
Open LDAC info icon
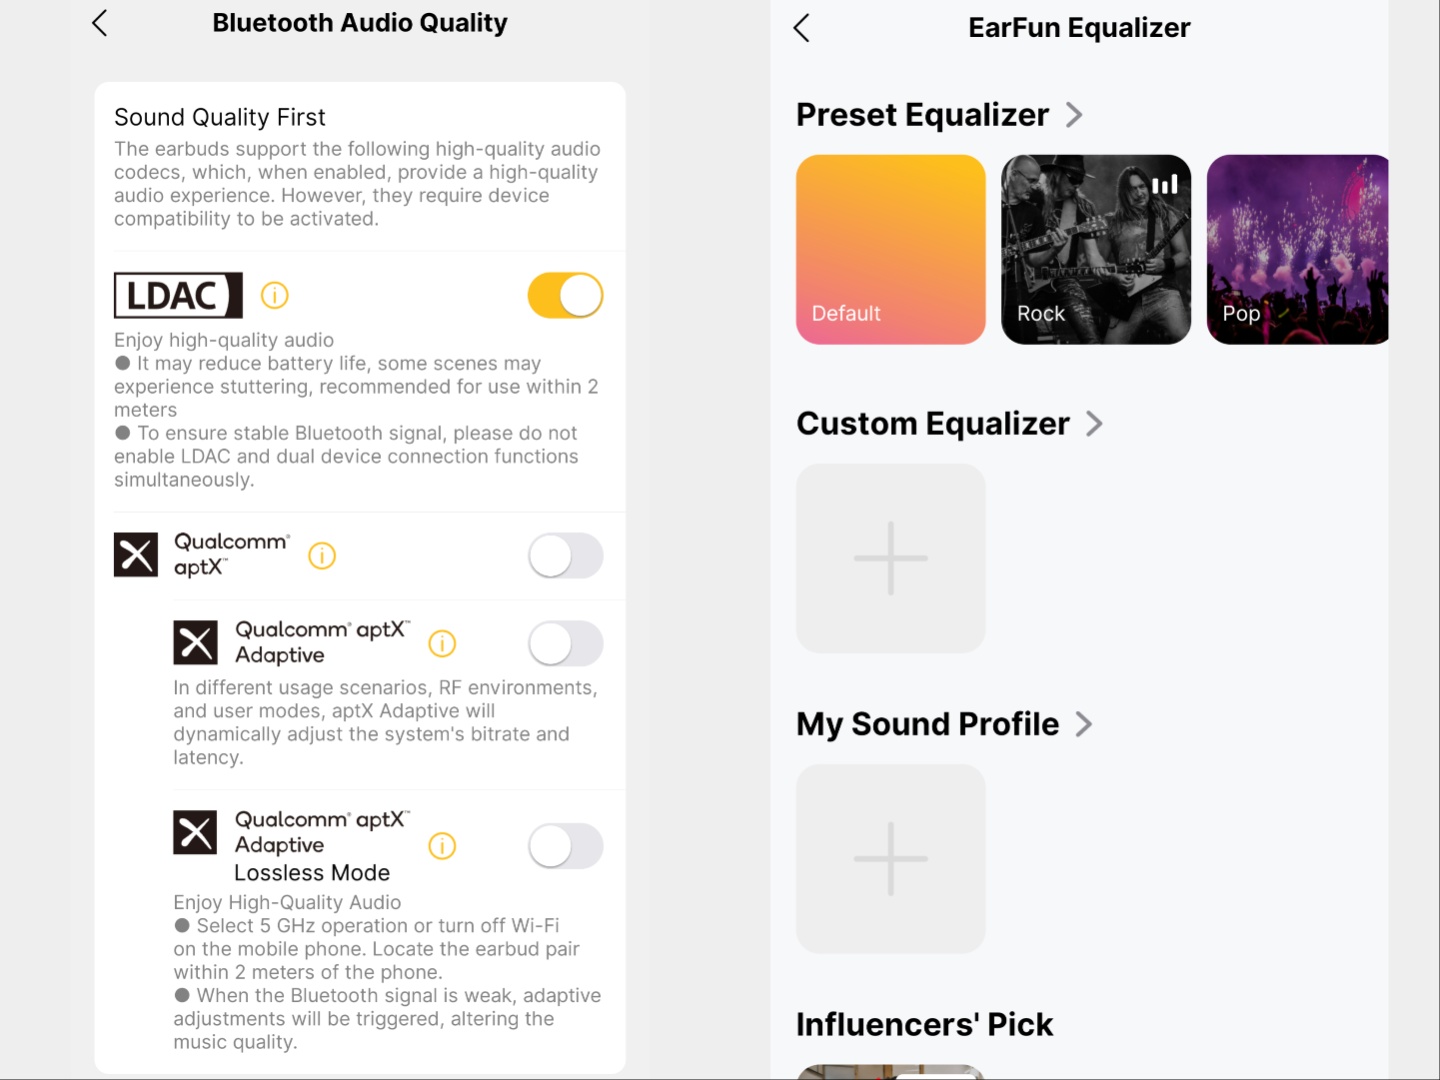274,296
